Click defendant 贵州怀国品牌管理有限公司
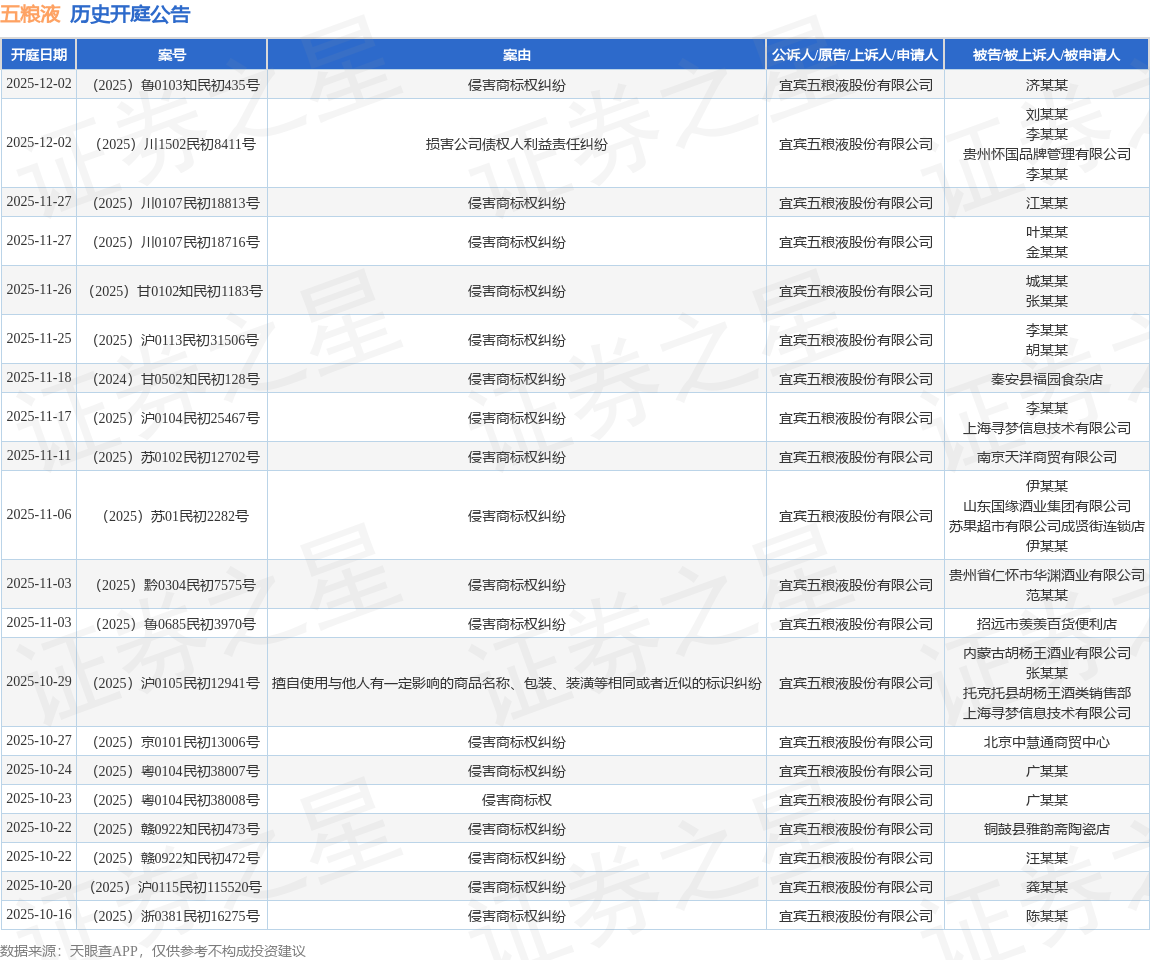 pyautogui.click(x=1047, y=154)
